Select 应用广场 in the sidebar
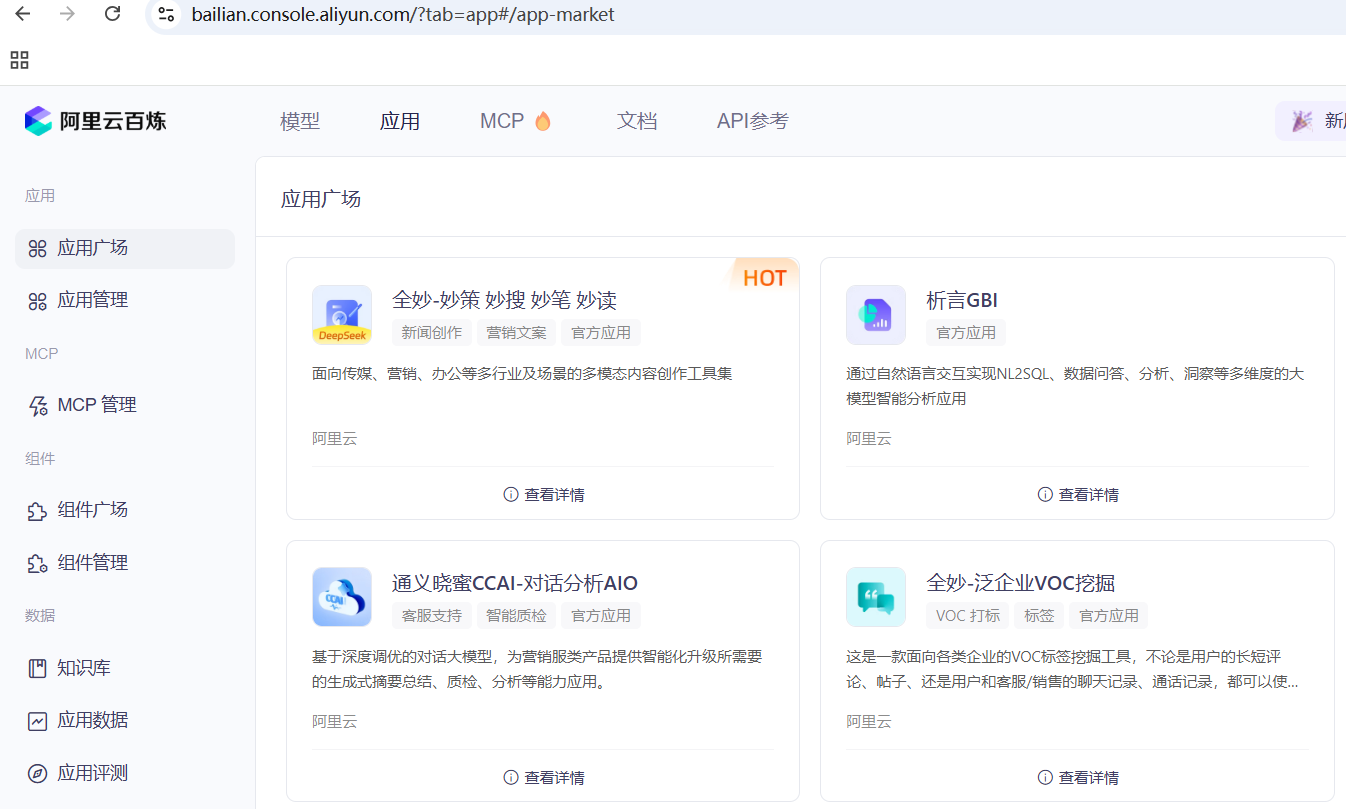1346x809 pixels. [x=125, y=249]
